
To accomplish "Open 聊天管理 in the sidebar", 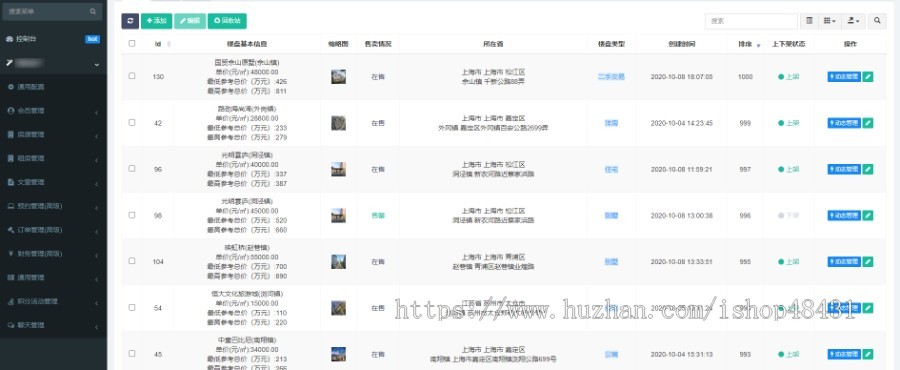I will point(53,325).
